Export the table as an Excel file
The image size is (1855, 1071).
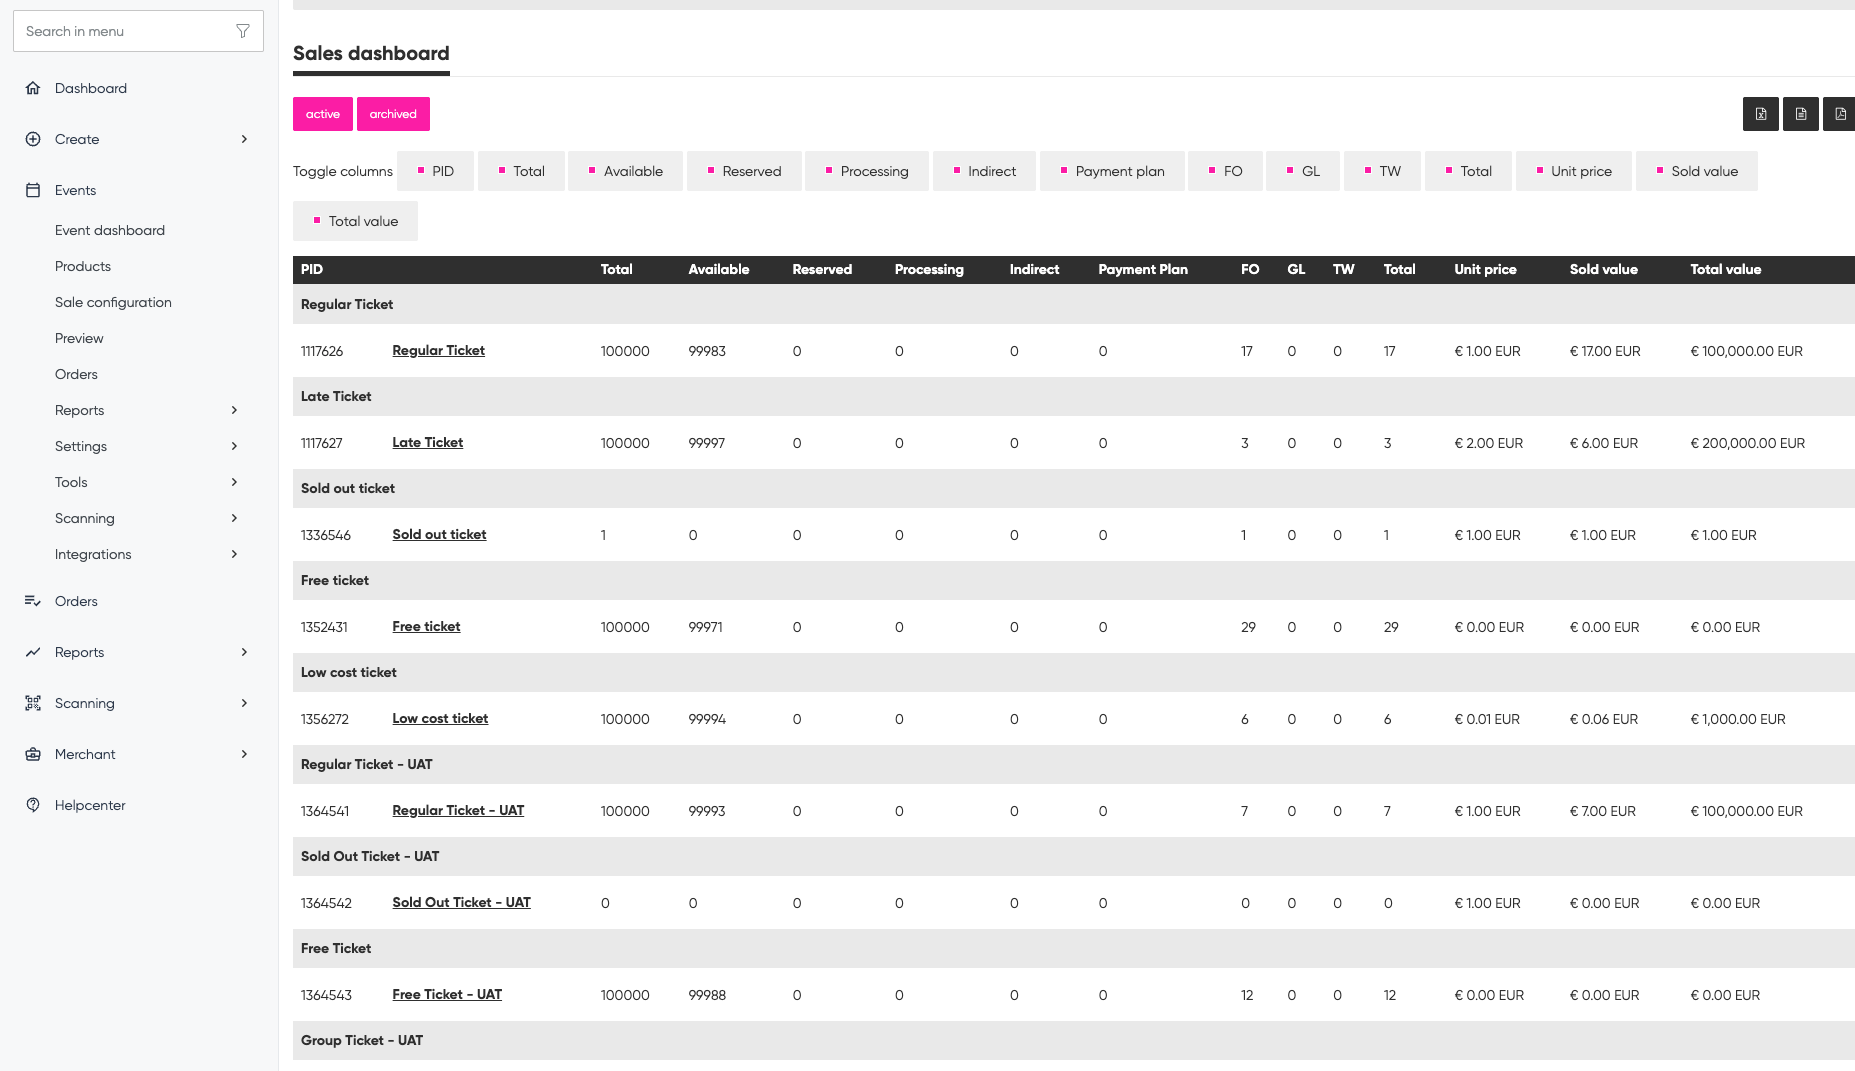[x=1760, y=114]
